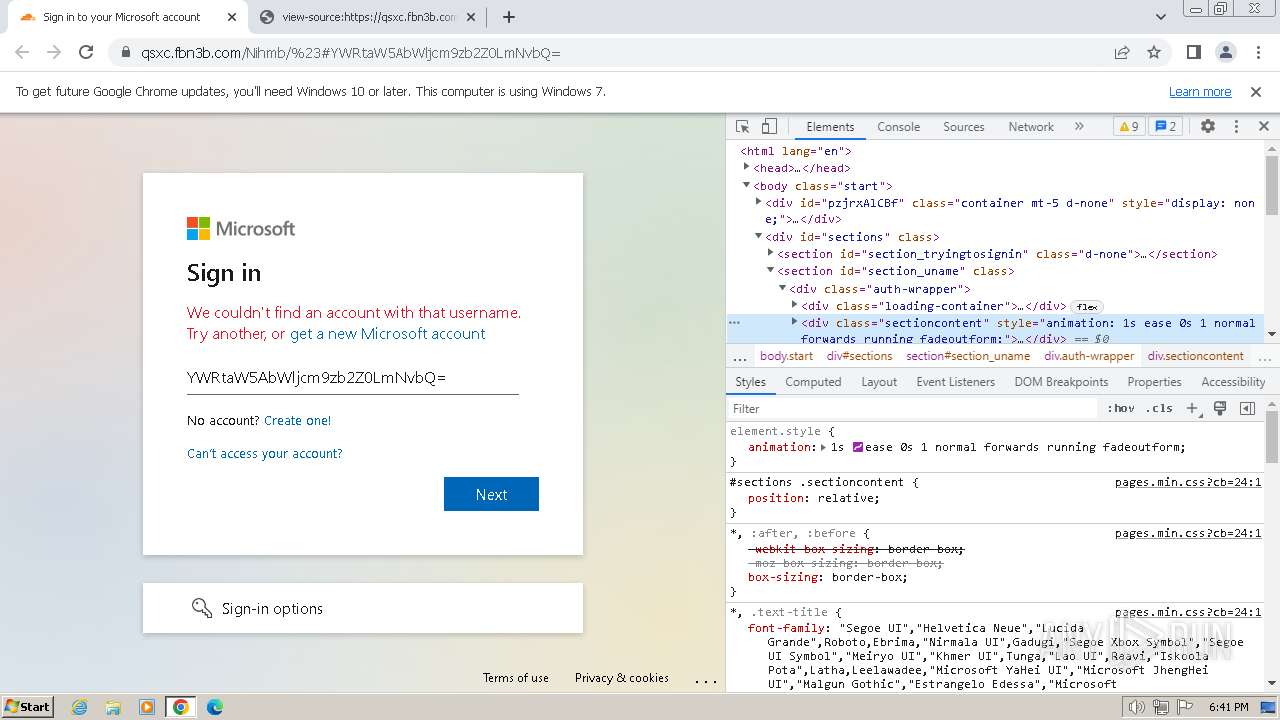Click the Learn more link in update bar

coord(1200,91)
